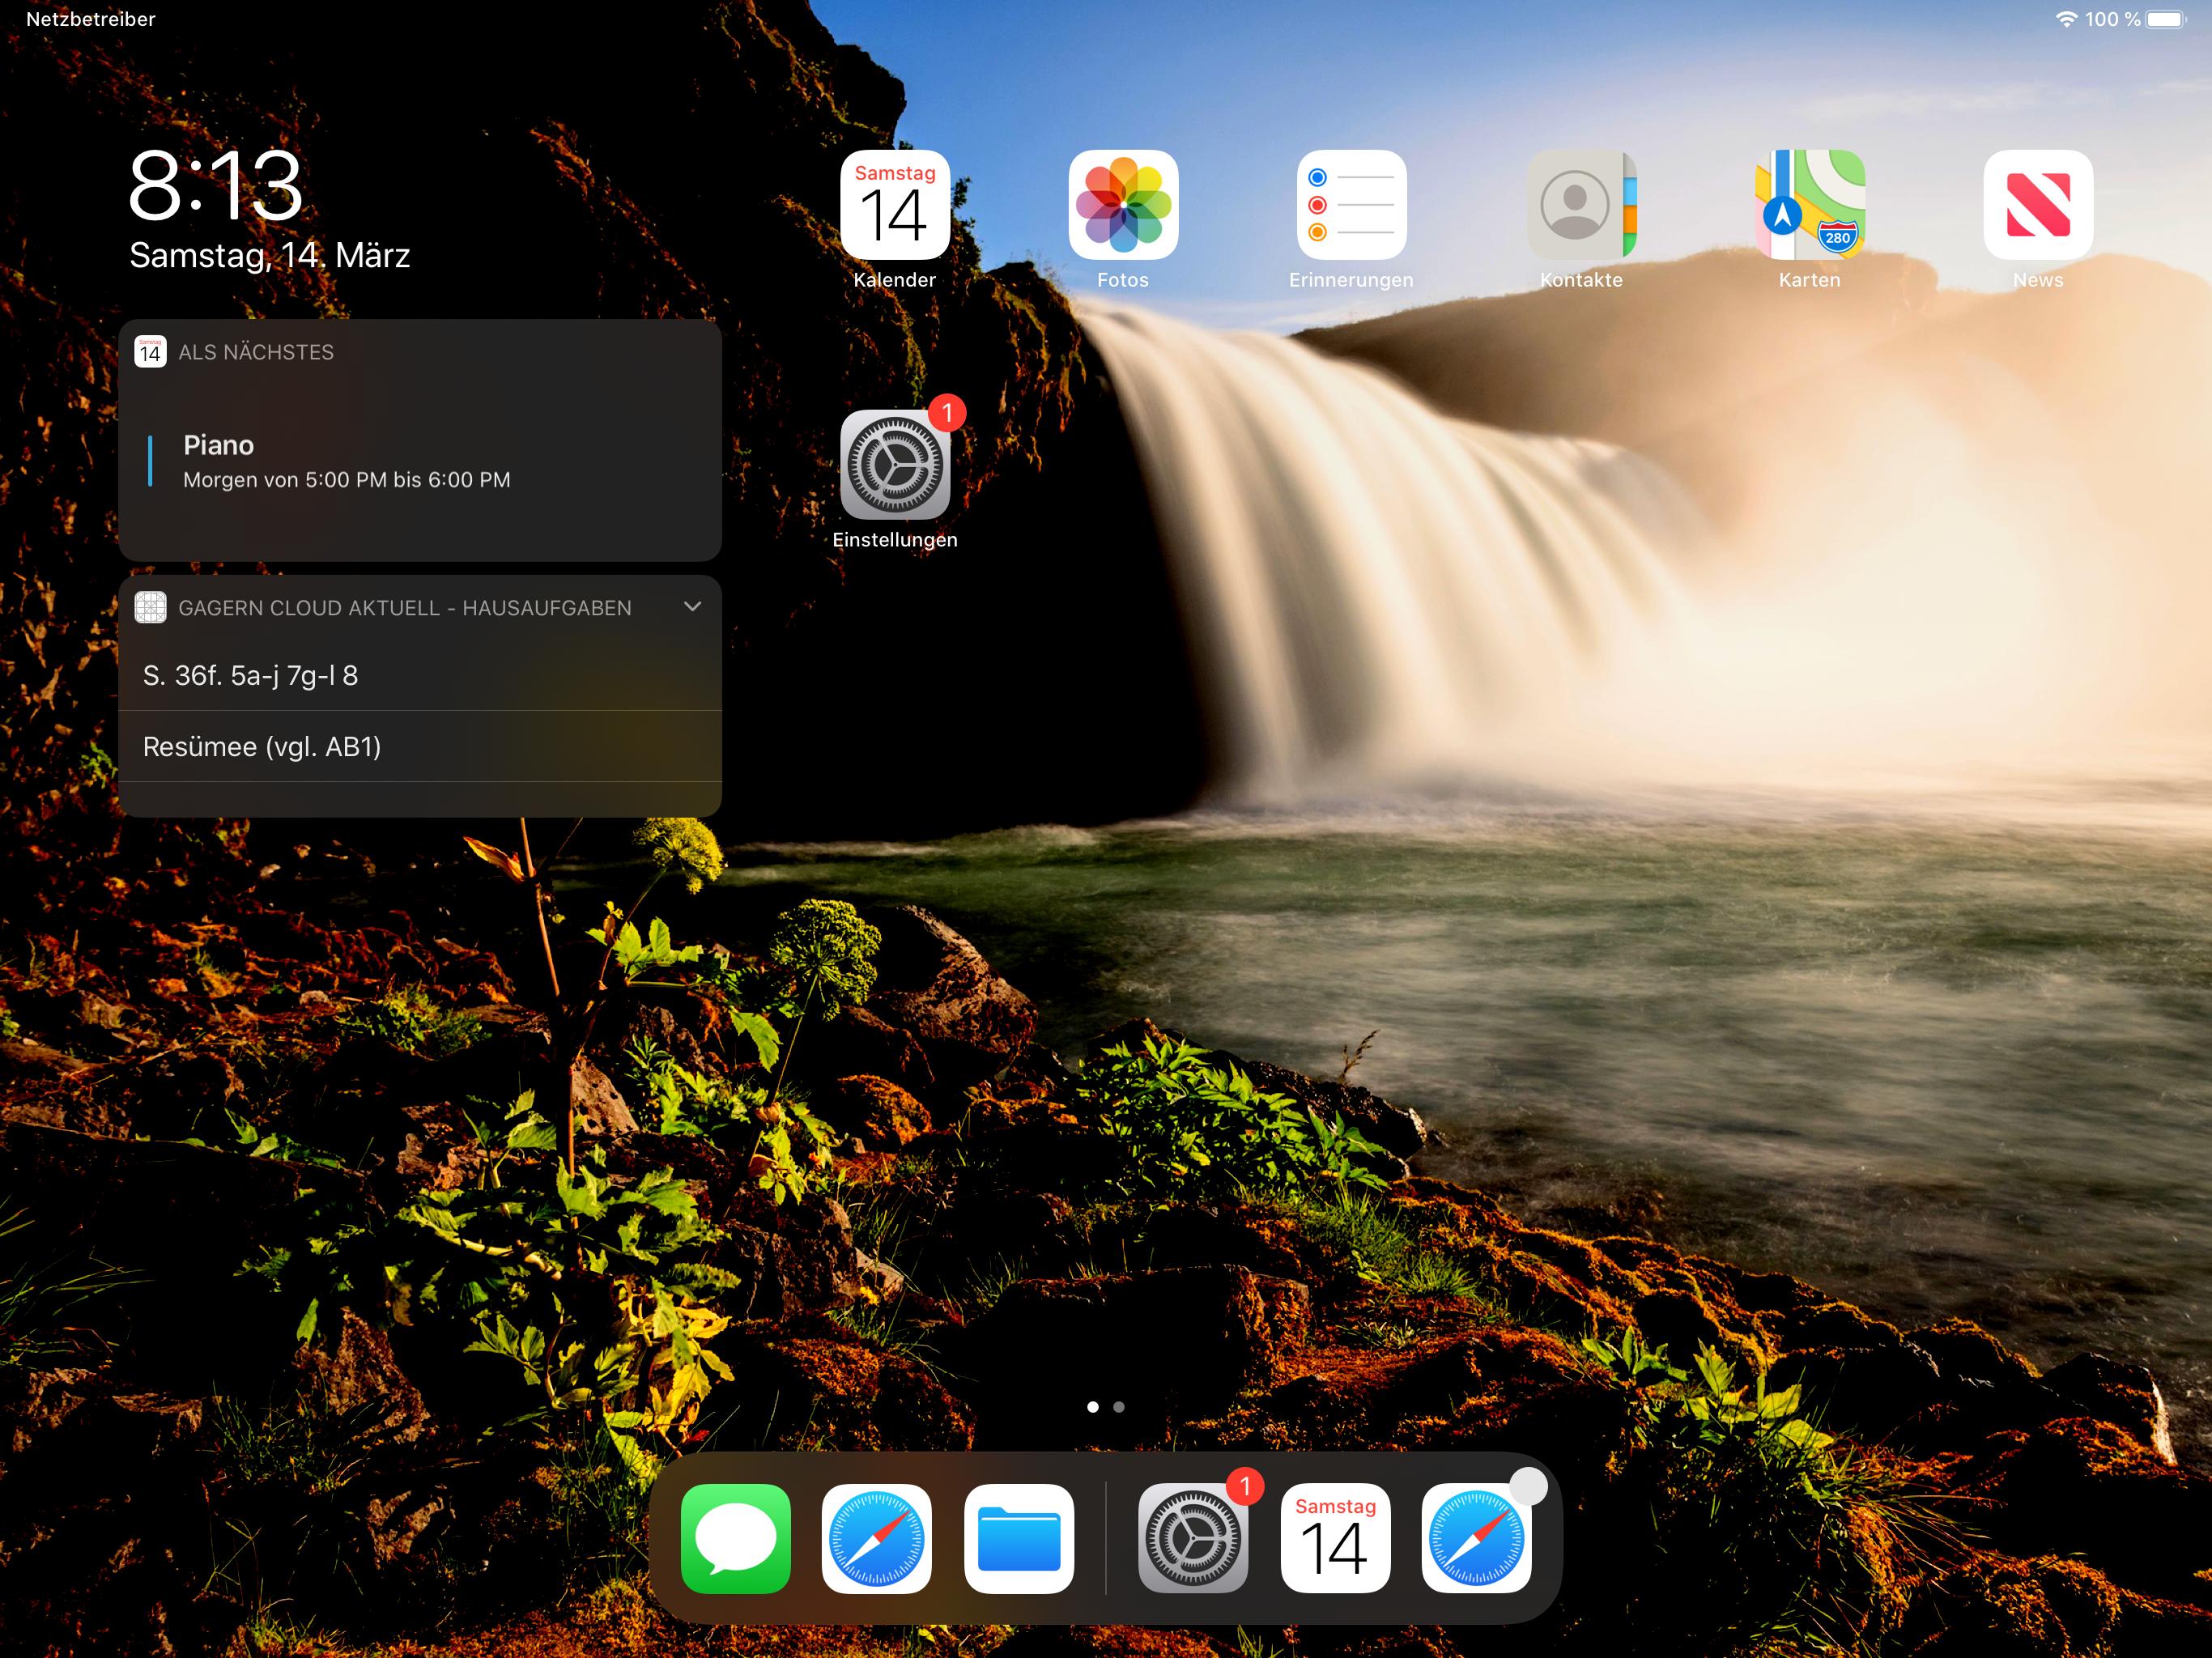Viewport: 2212px width, 1658px height.
Task: Open Messages from the dock
Action: click(735, 1538)
